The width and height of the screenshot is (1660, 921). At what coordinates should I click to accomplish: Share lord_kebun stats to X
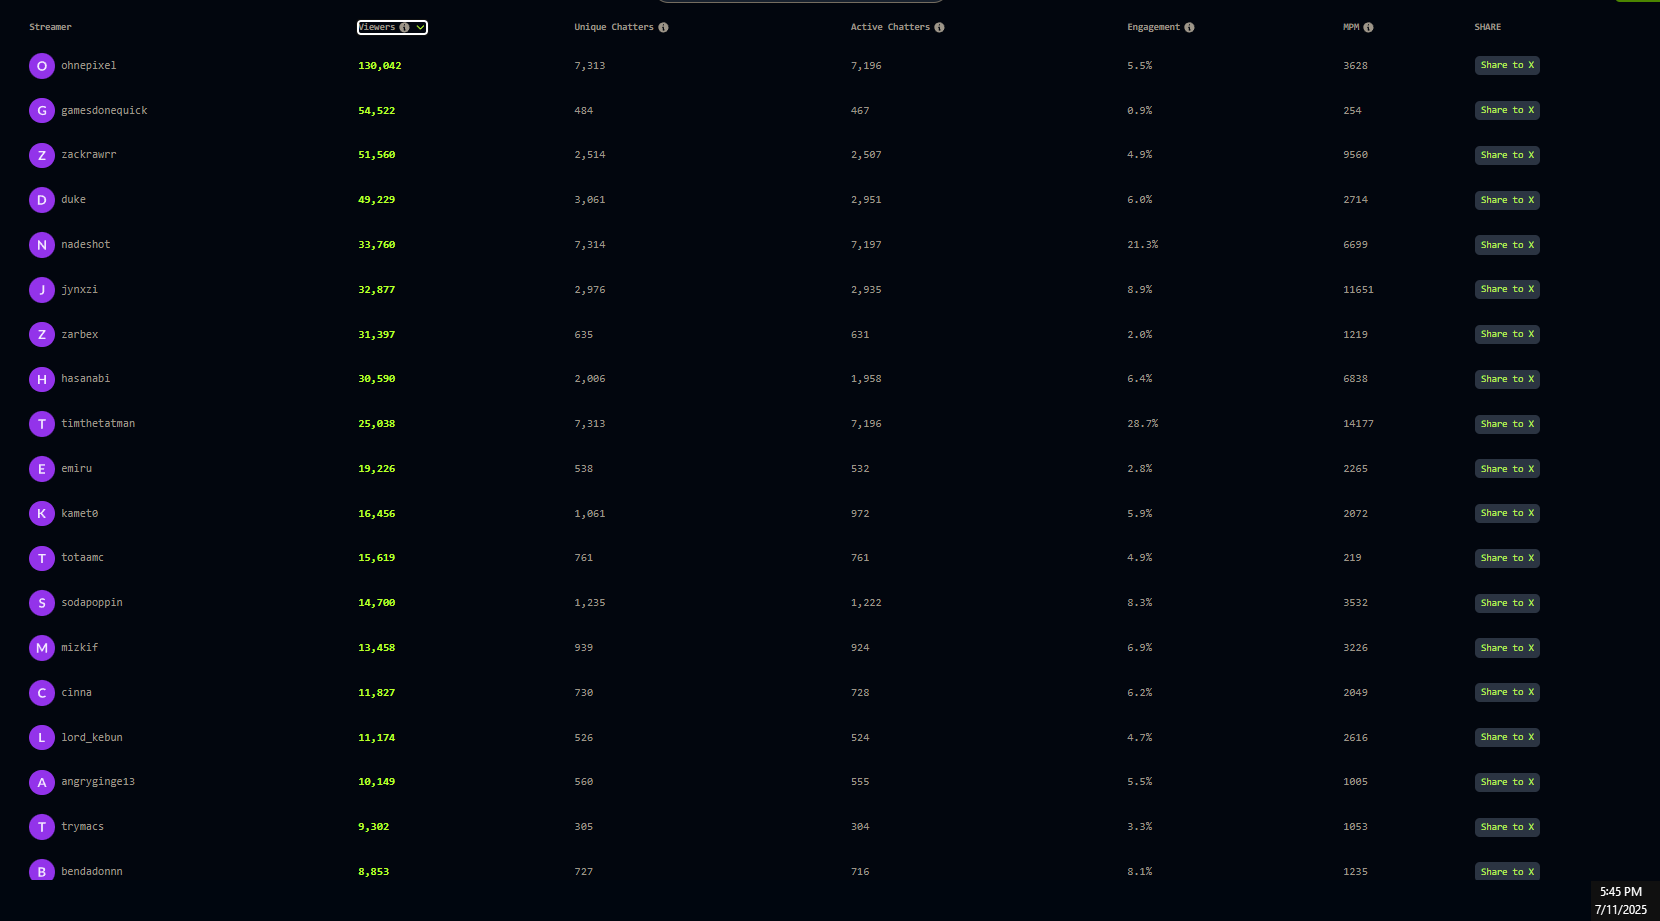1507,737
